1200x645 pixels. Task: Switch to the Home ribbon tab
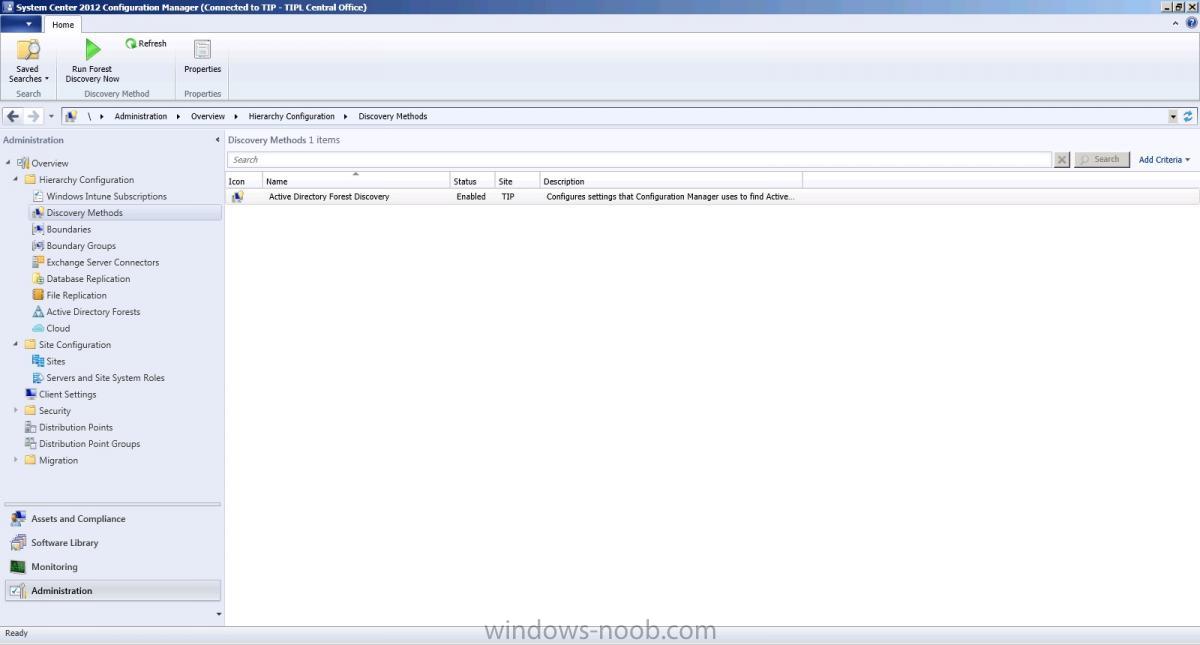click(63, 25)
